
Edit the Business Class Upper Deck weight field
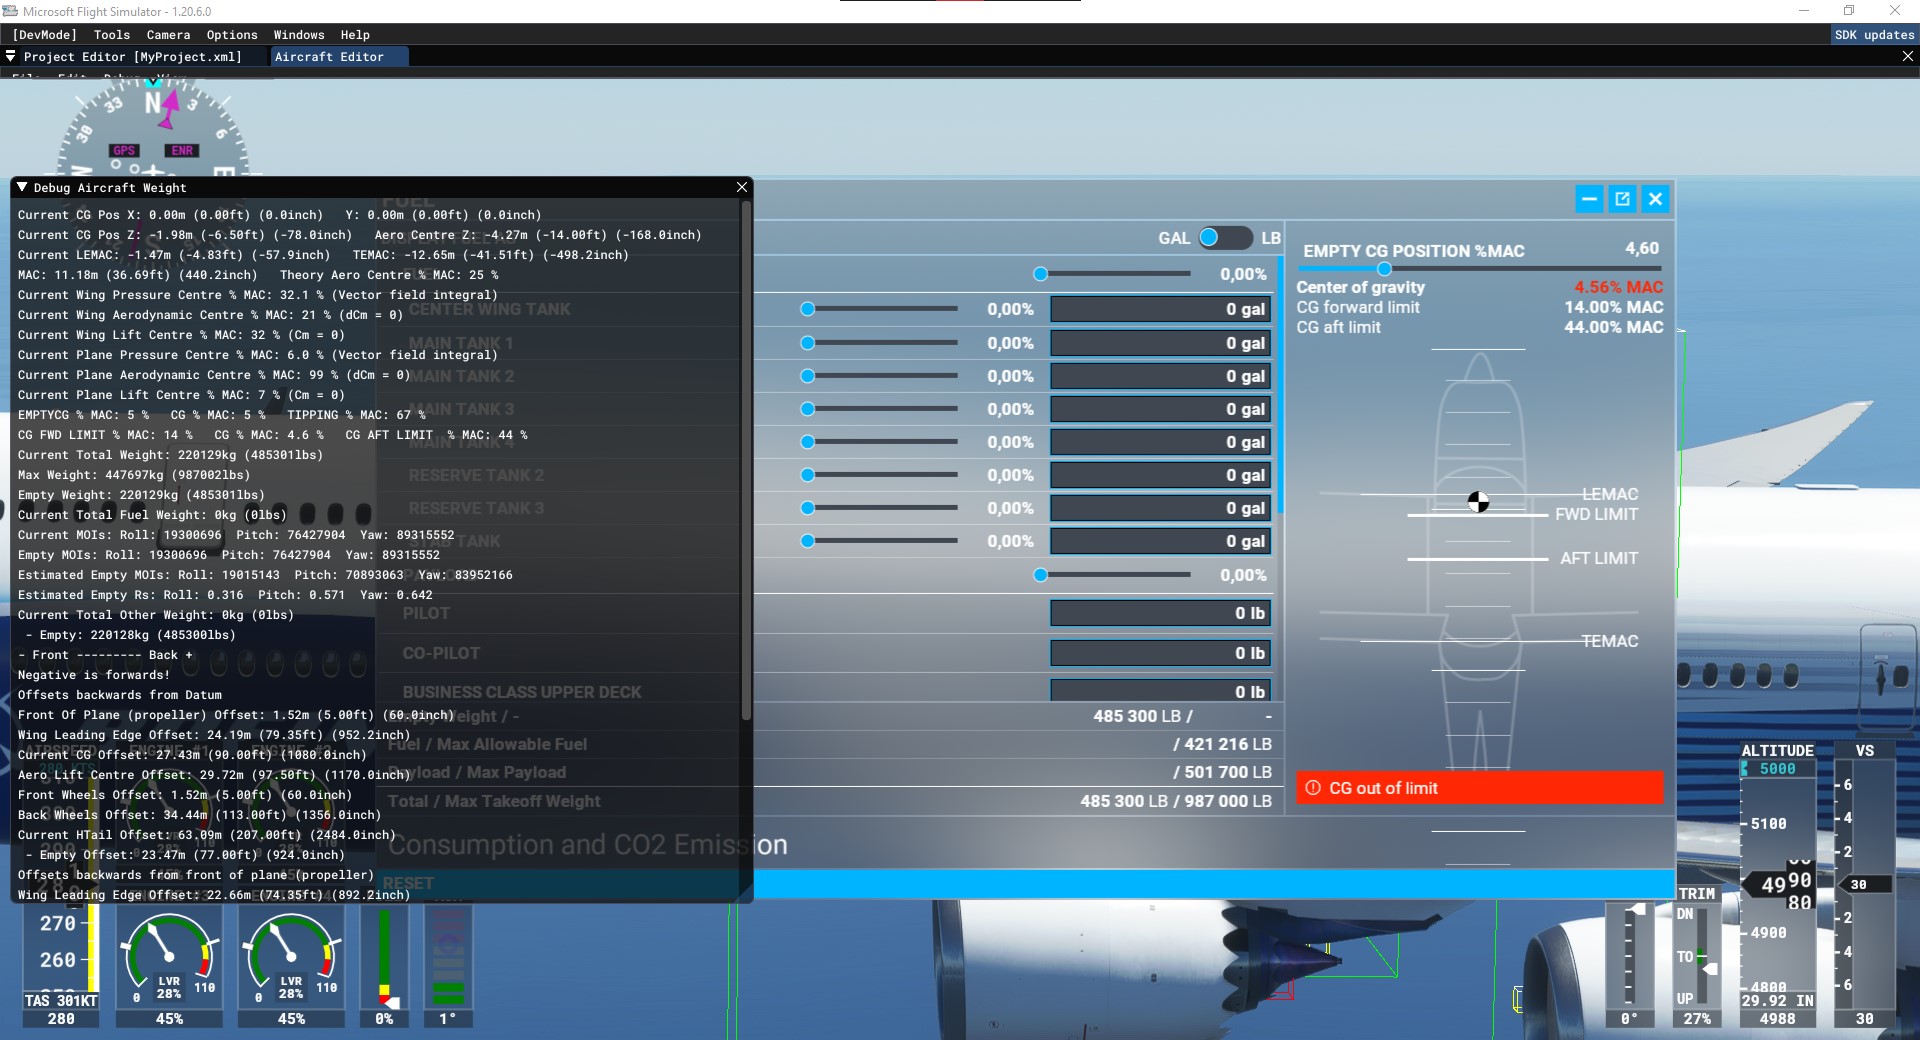point(1160,691)
